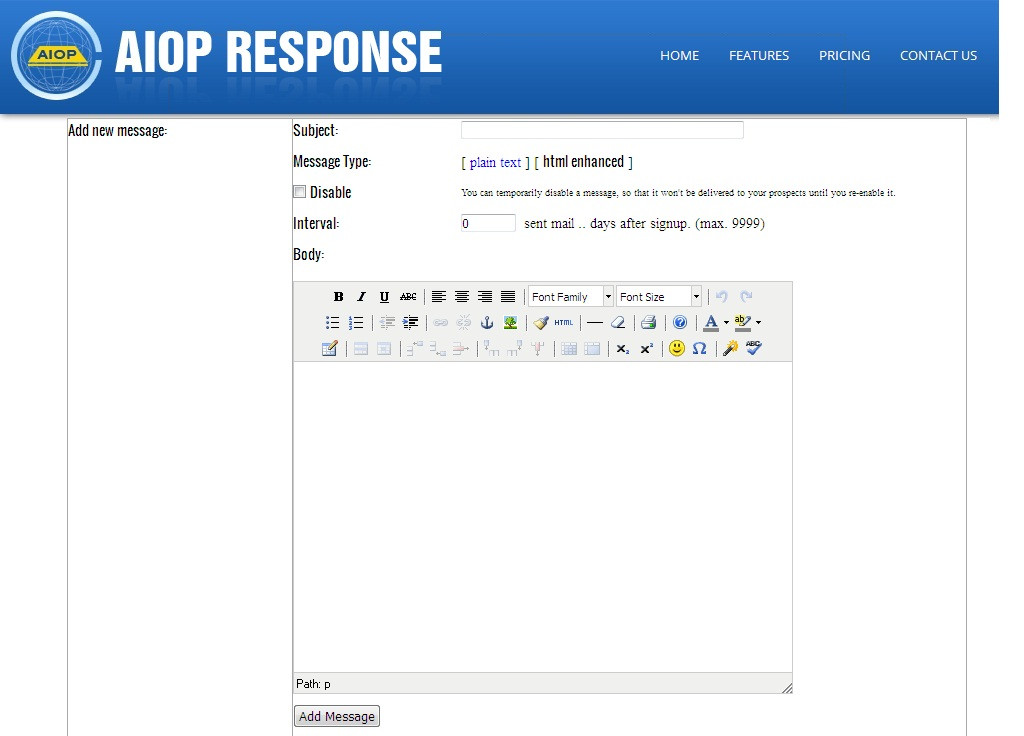The width and height of the screenshot is (1024, 736).
Task: Click the merge table cells icon
Action: click(592, 348)
